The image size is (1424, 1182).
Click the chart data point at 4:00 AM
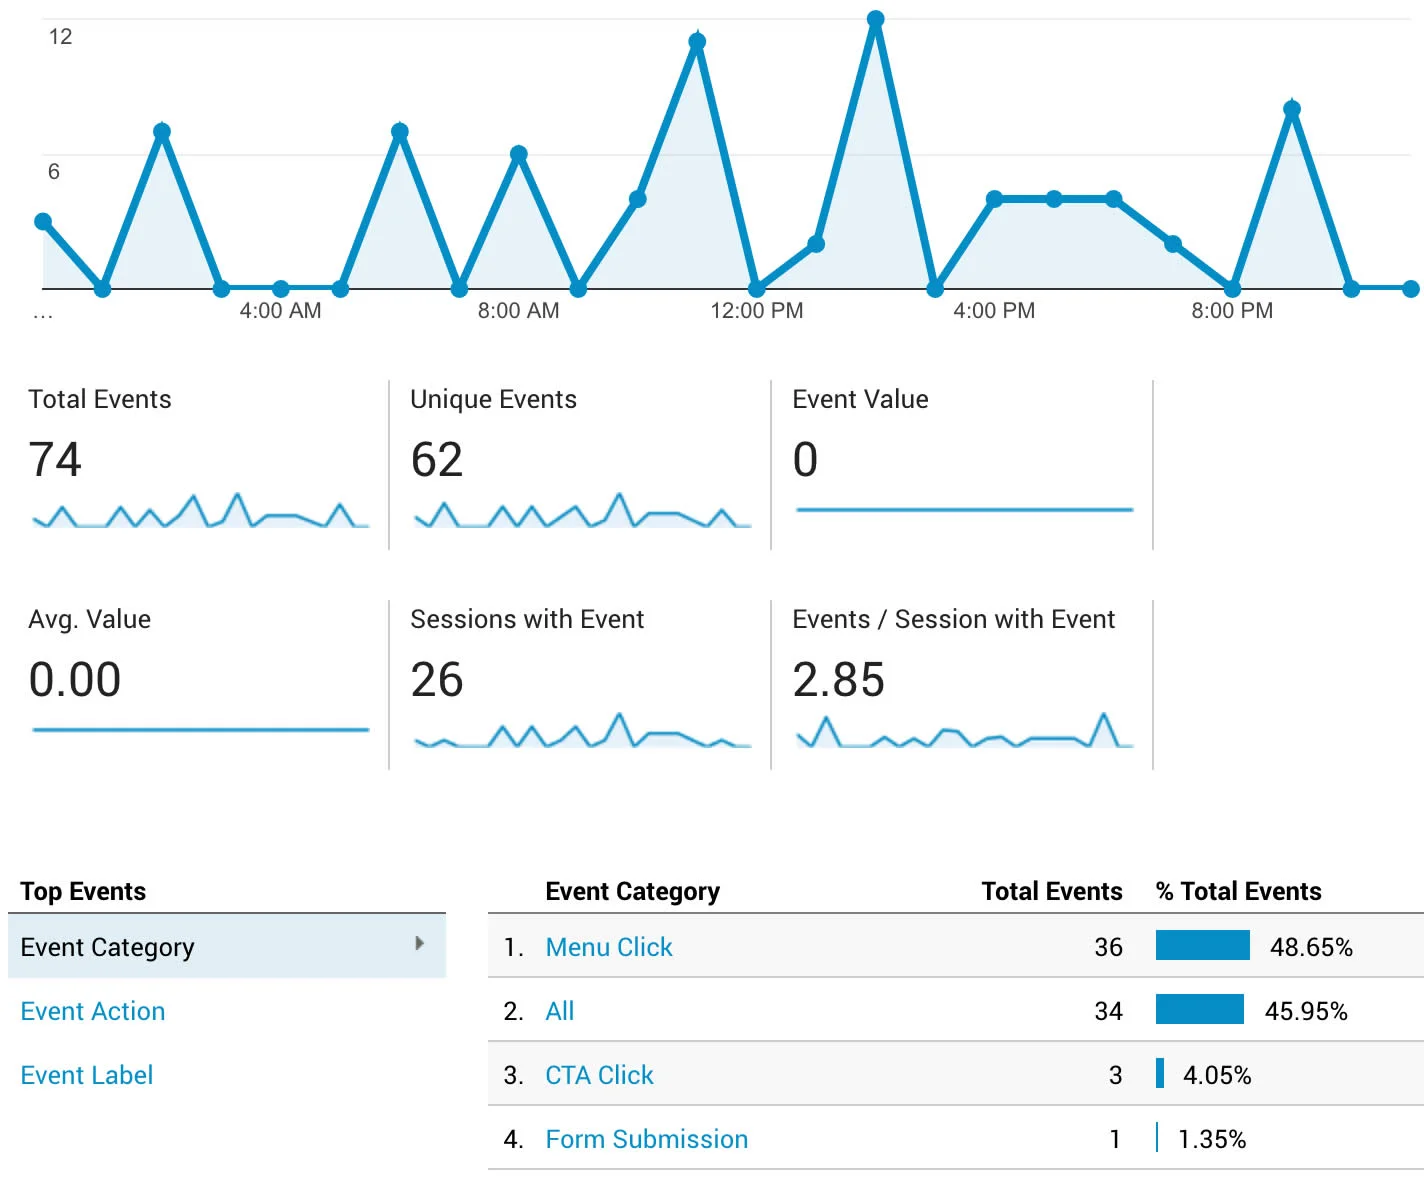coord(281,289)
